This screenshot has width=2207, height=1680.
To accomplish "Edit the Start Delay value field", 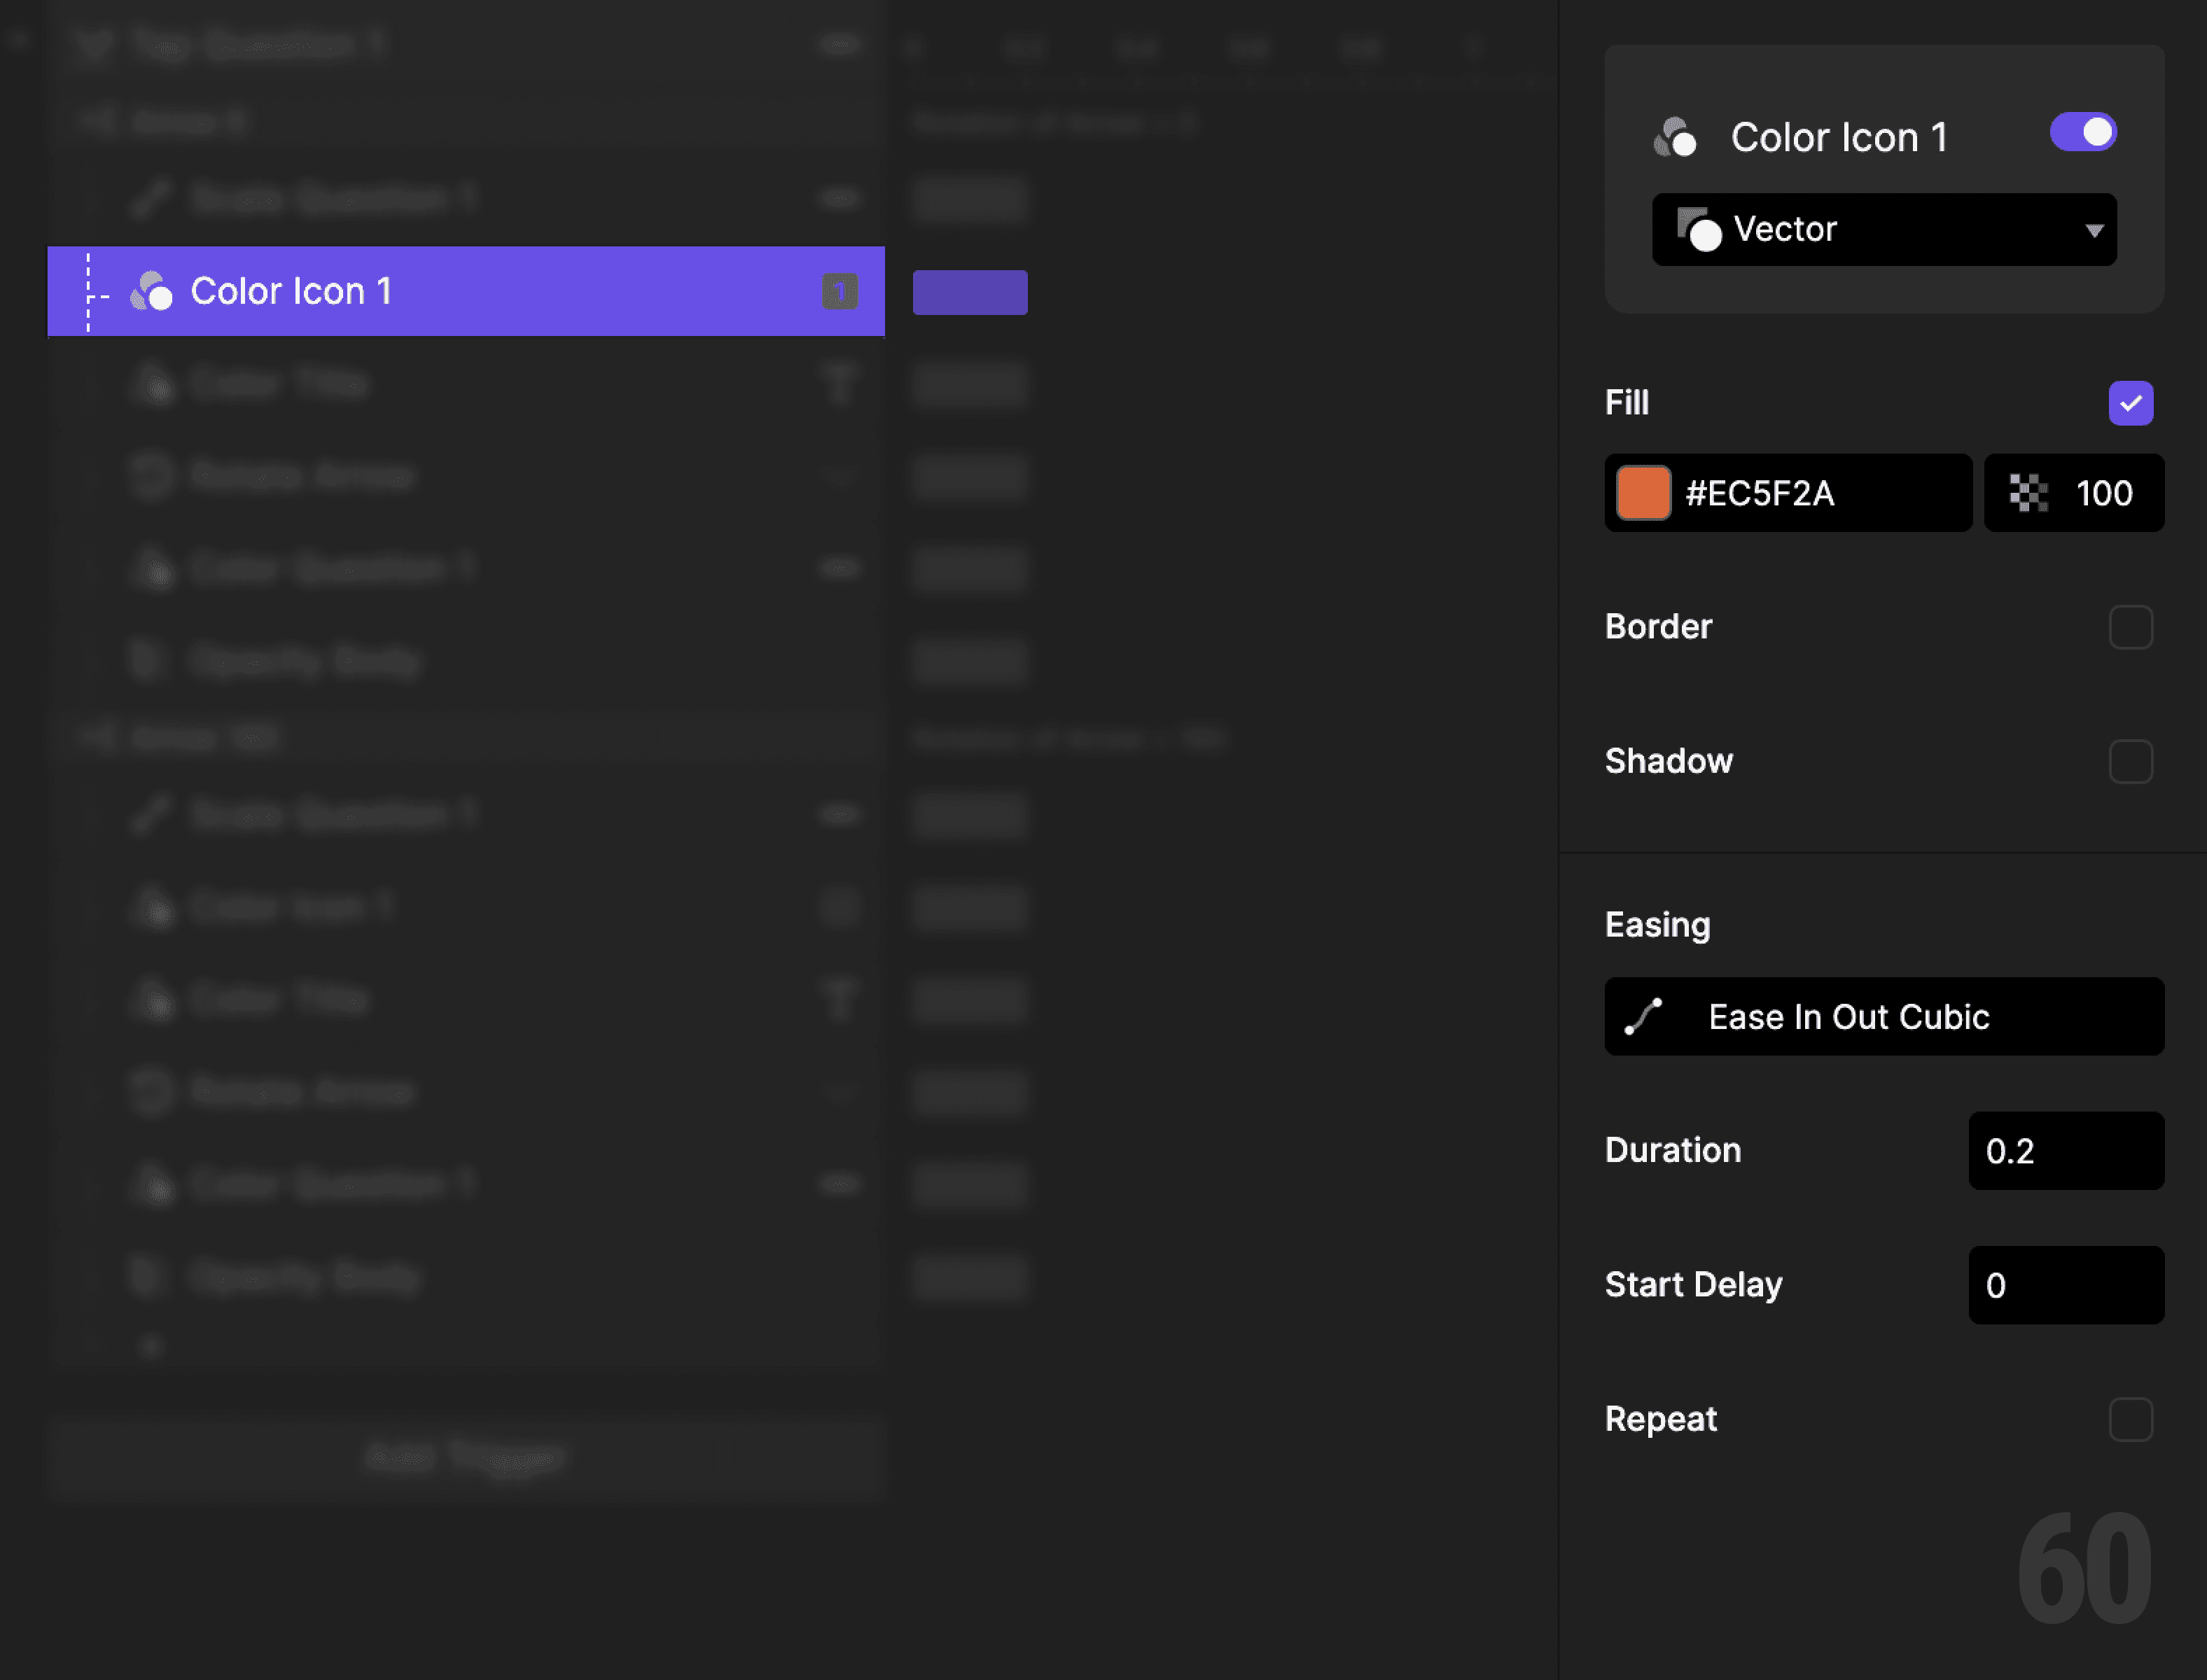I will [x=2066, y=1285].
